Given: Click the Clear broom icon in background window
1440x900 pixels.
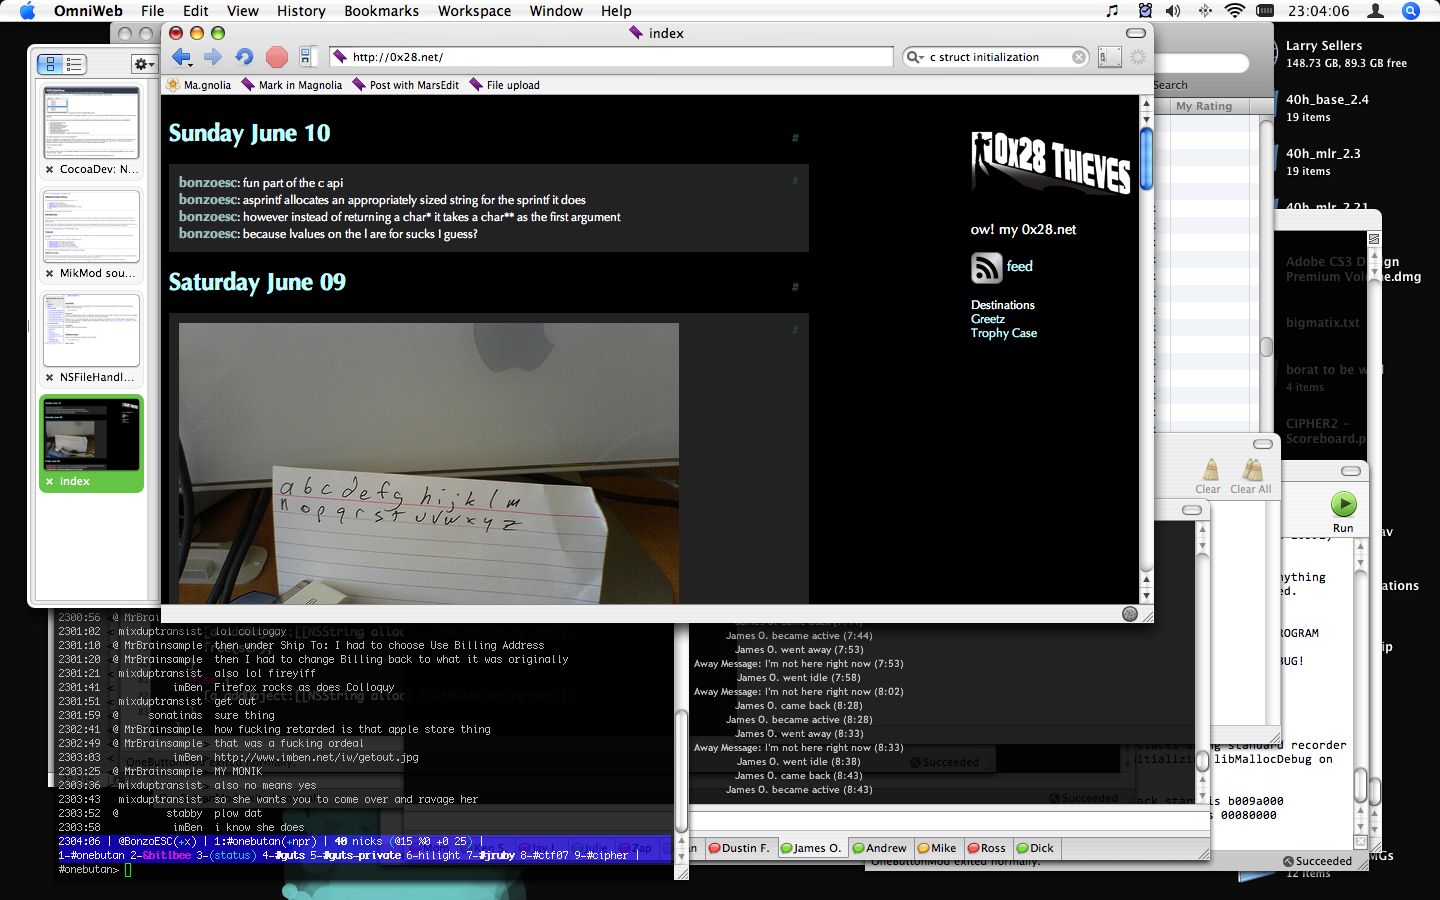Looking at the screenshot, I should (1209, 476).
